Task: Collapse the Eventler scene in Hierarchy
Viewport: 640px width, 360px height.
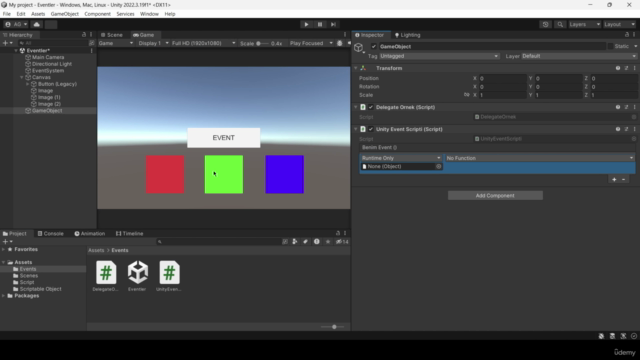Action: click(x=16, y=51)
